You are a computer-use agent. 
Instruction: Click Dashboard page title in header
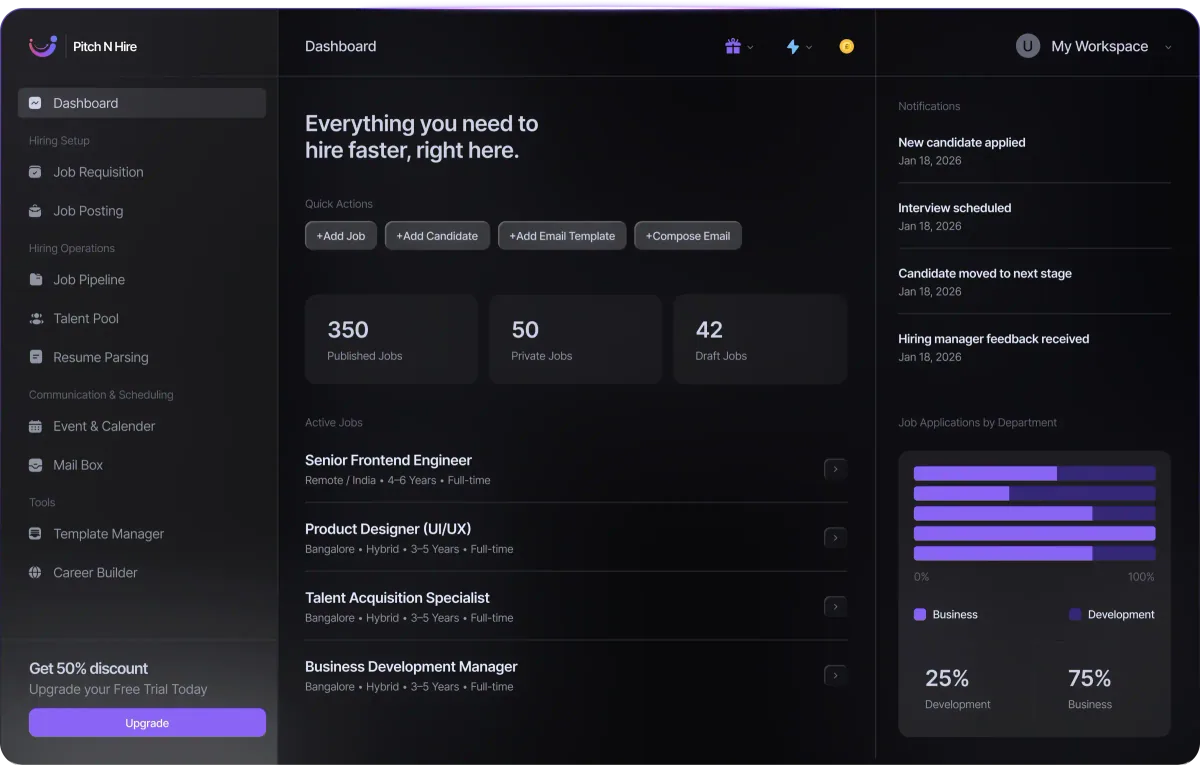coord(341,46)
